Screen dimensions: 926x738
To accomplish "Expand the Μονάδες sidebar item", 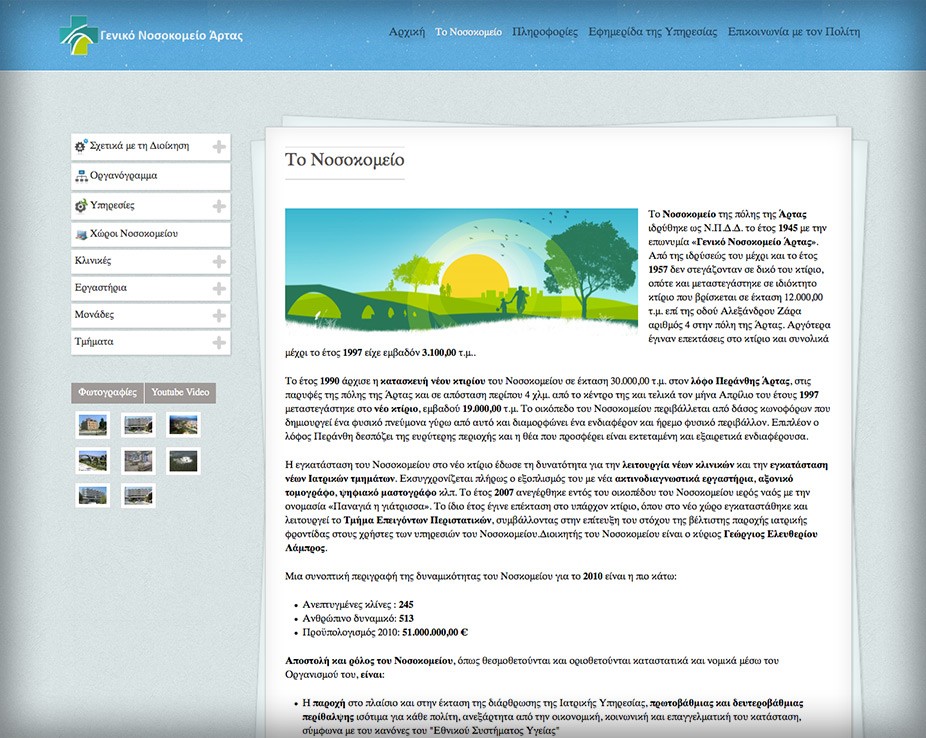I will tap(219, 316).
